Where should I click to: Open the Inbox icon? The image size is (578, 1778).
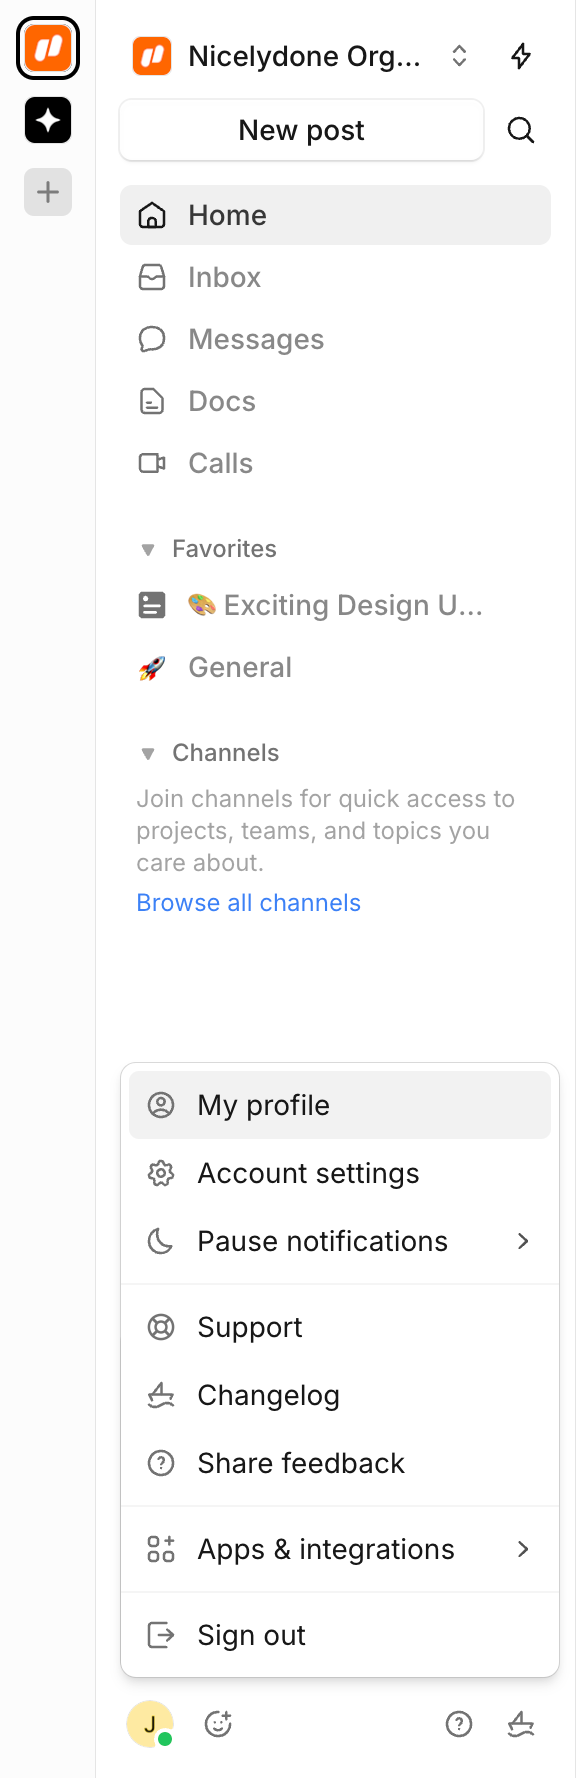point(152,277)
